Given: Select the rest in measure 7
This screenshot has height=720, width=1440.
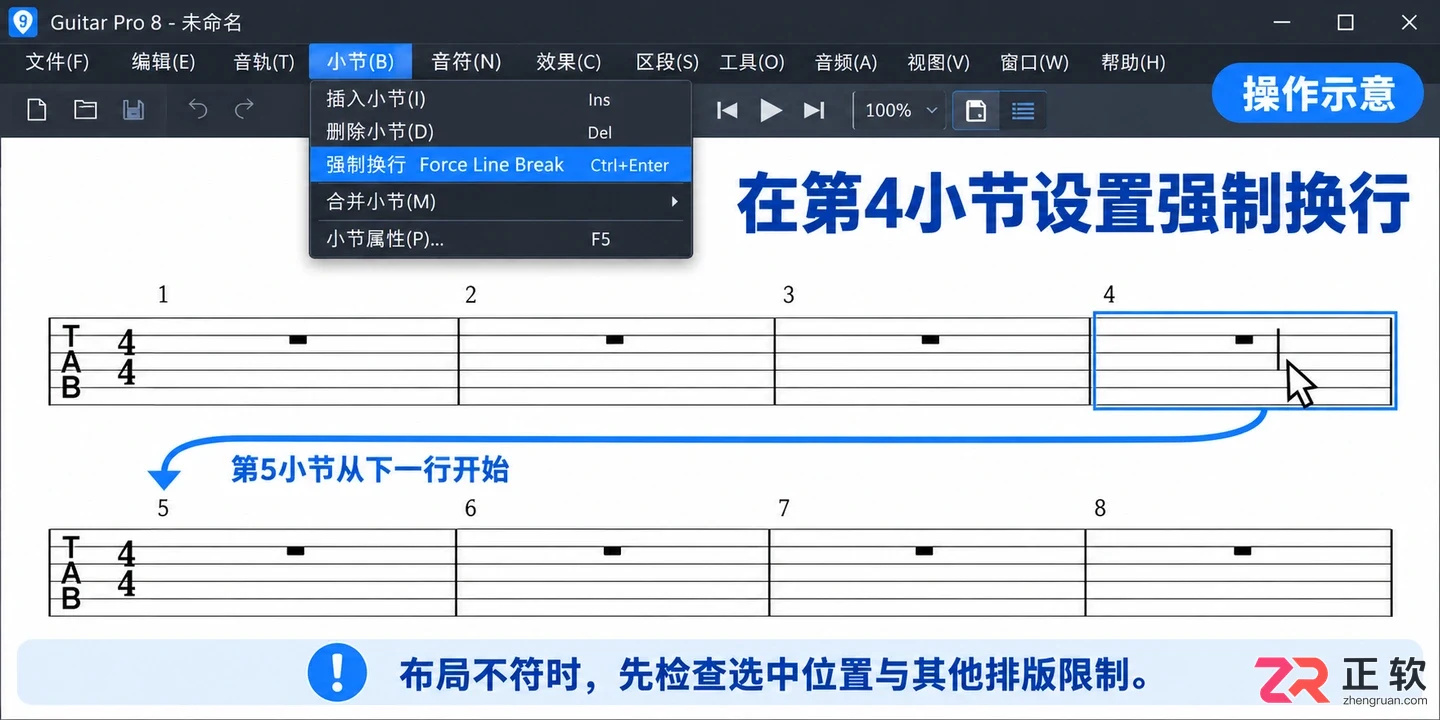Looking at the screenshot, I should [x=925, y=551].
